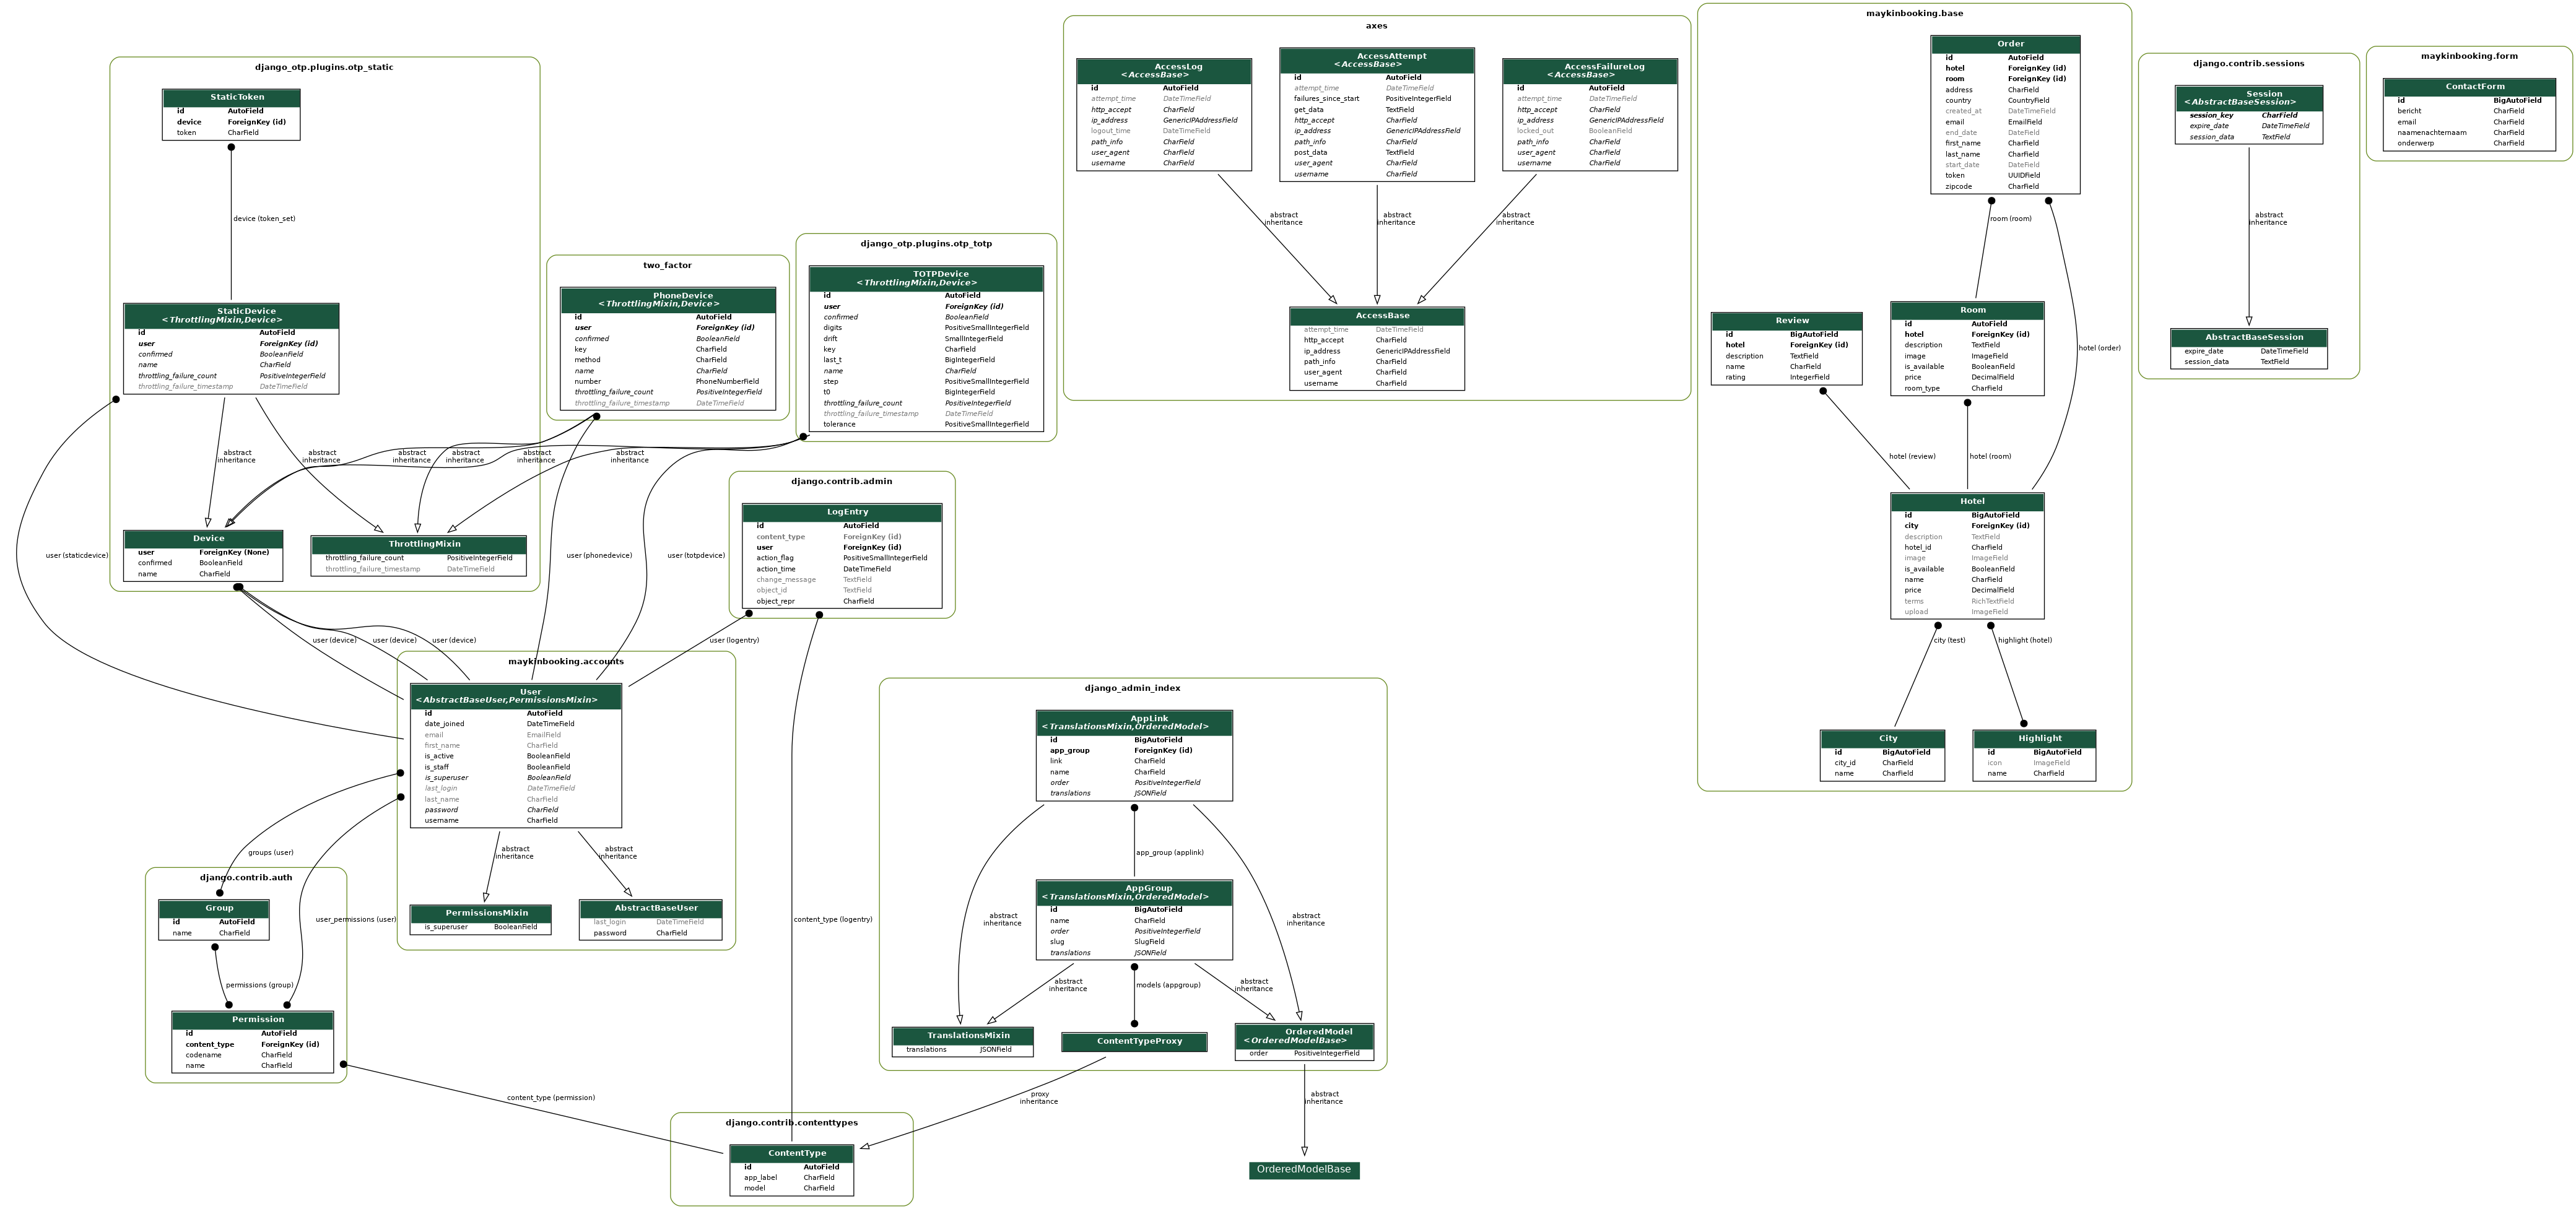Click the City model header
Image resolution: width=2576 pixels, height=1209 pixels.
(x=1882, y=739)
